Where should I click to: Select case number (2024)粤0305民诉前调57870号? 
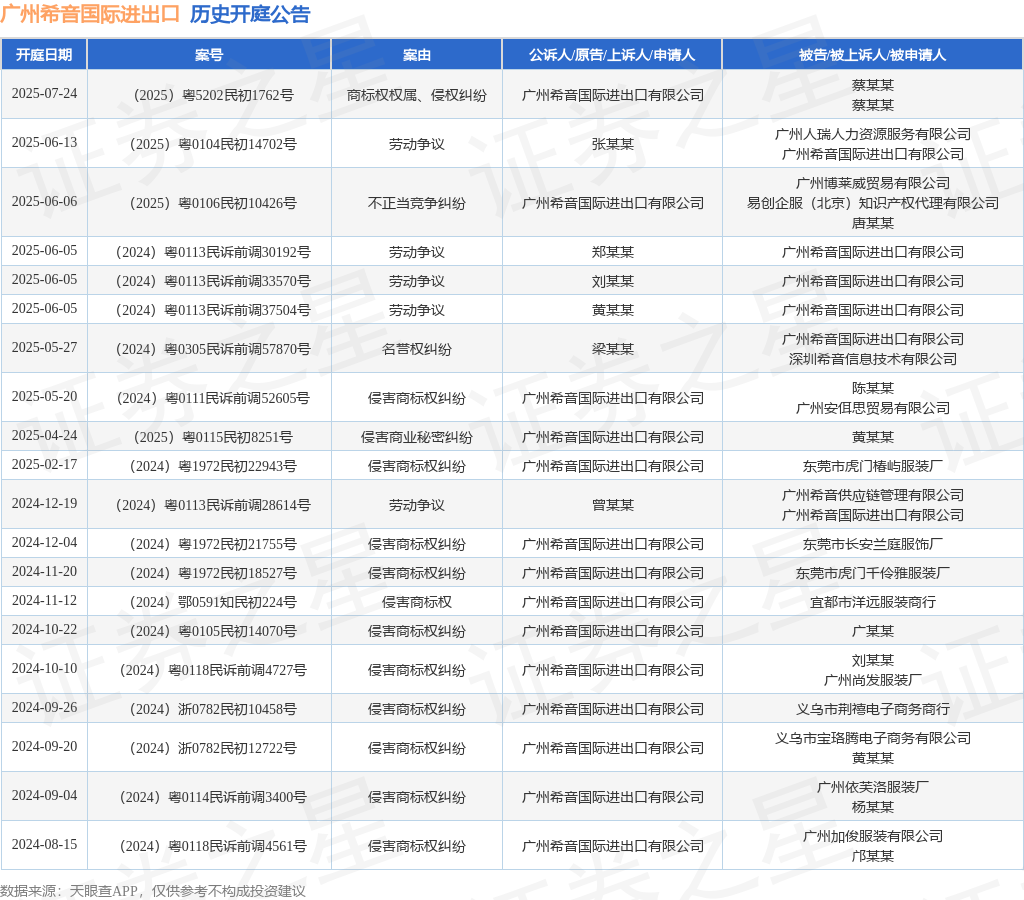214,349
